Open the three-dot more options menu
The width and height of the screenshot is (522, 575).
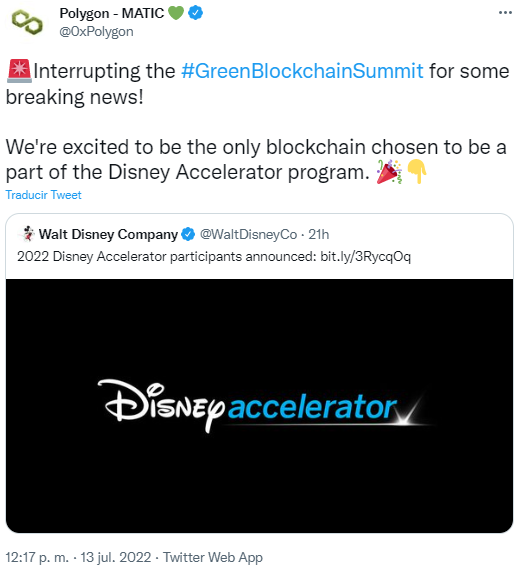tap(505, 13)
